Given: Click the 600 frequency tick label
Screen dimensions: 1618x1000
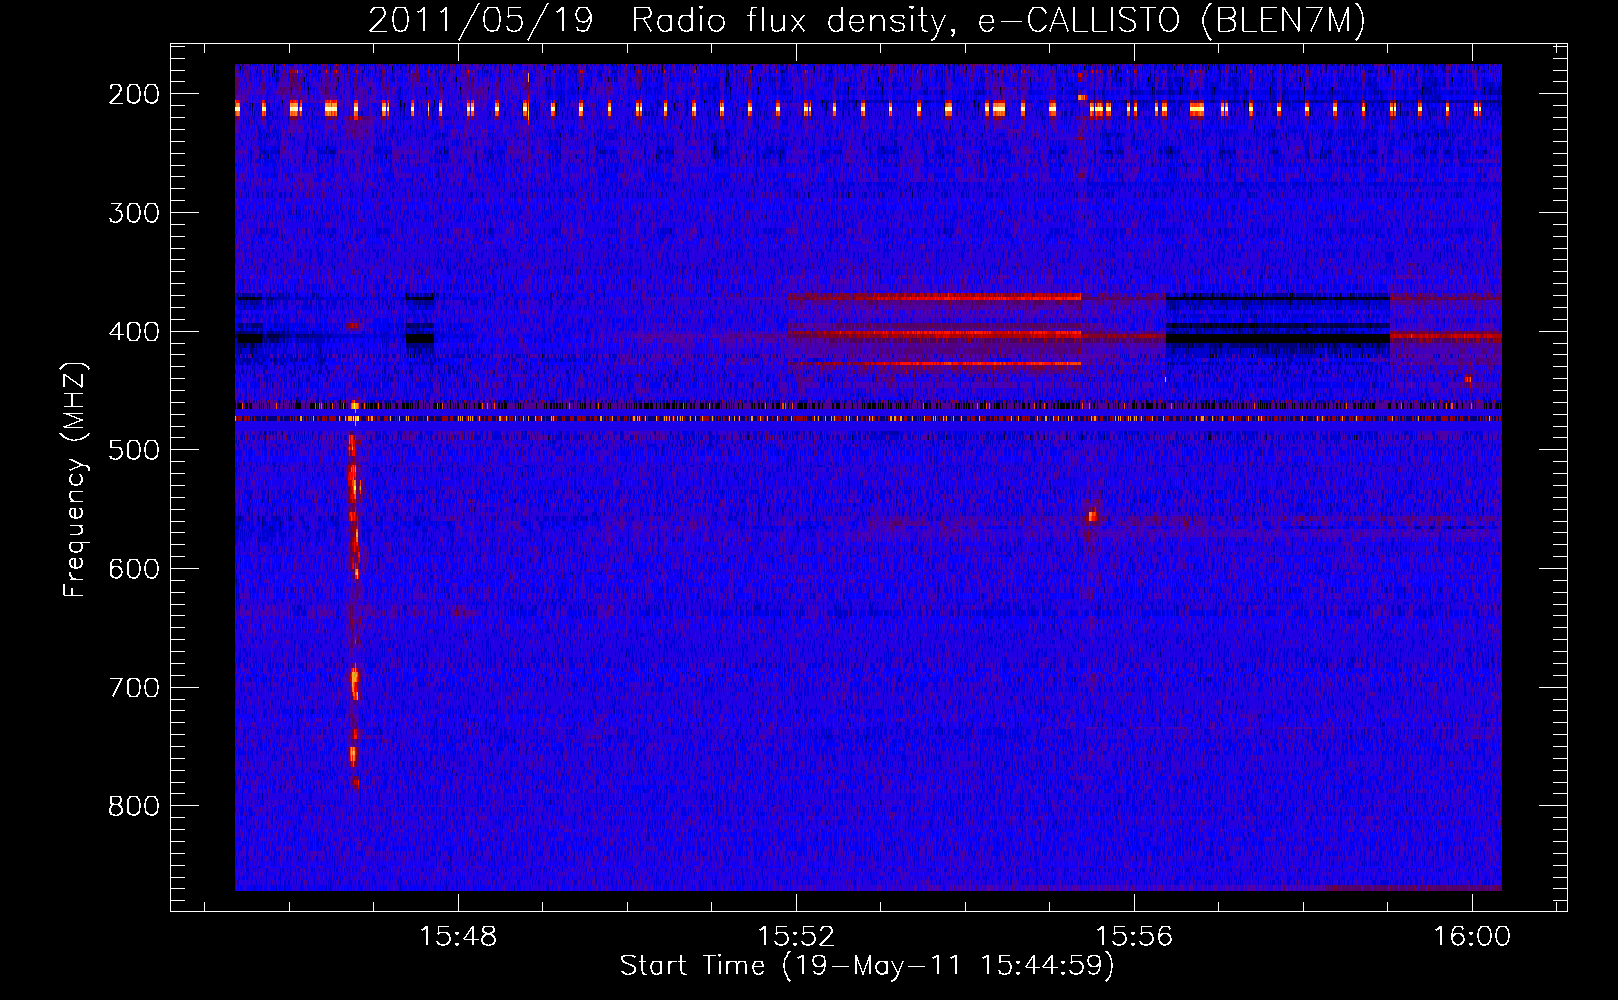Looking at the screenshot, I should coord(134,569).
